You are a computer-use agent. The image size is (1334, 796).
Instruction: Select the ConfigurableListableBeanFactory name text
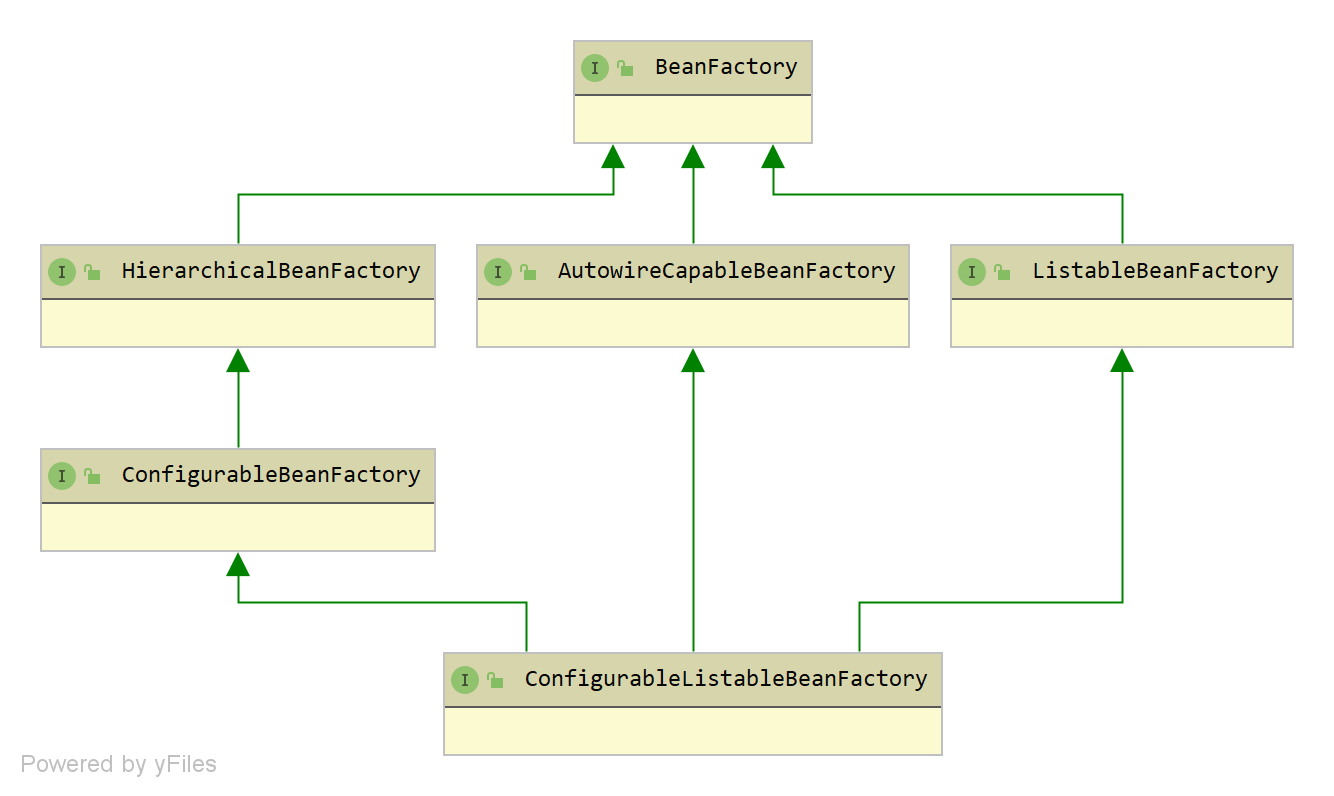[x=726, y=680]
